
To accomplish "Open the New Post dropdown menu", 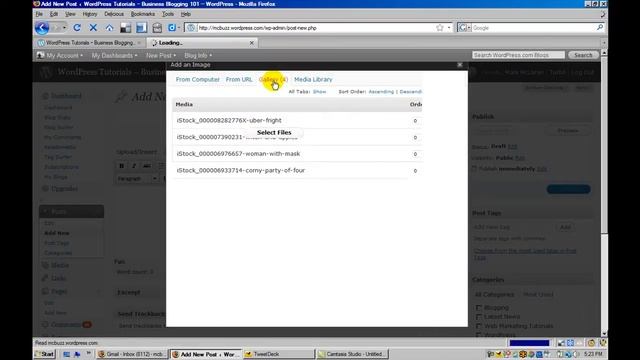I will [161, 56].
